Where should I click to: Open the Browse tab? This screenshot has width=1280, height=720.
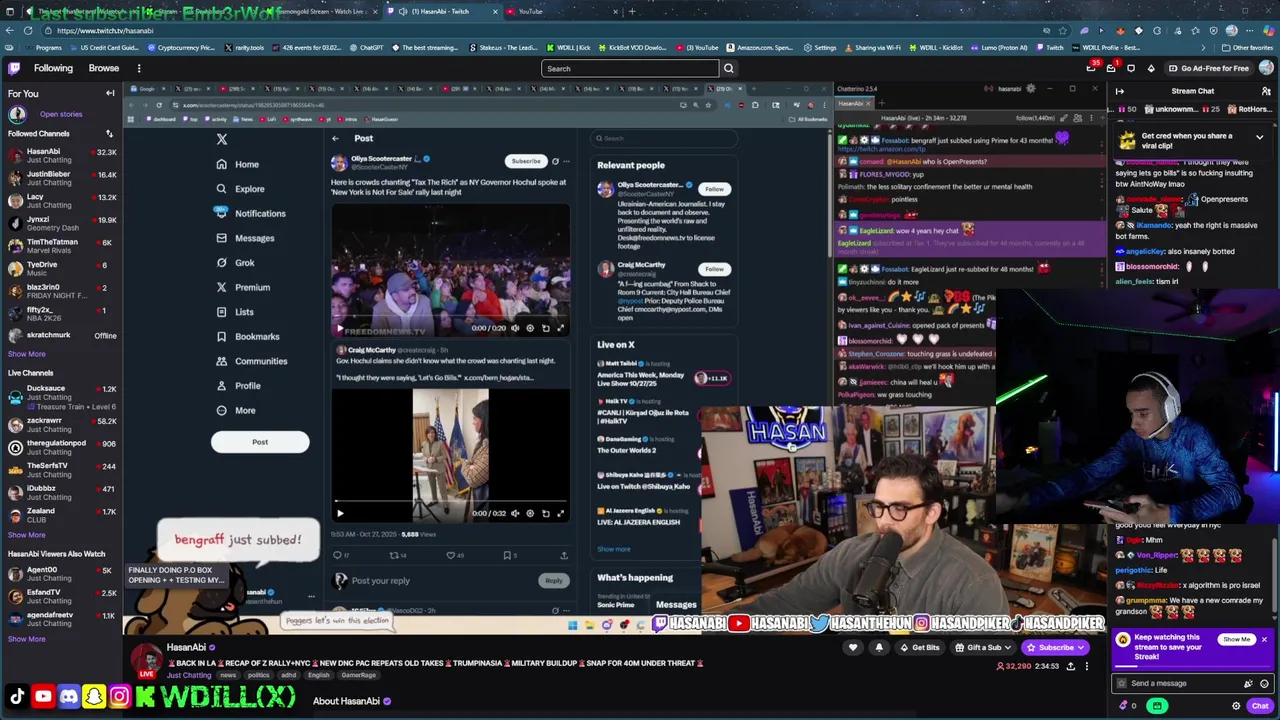click(104, 68)
